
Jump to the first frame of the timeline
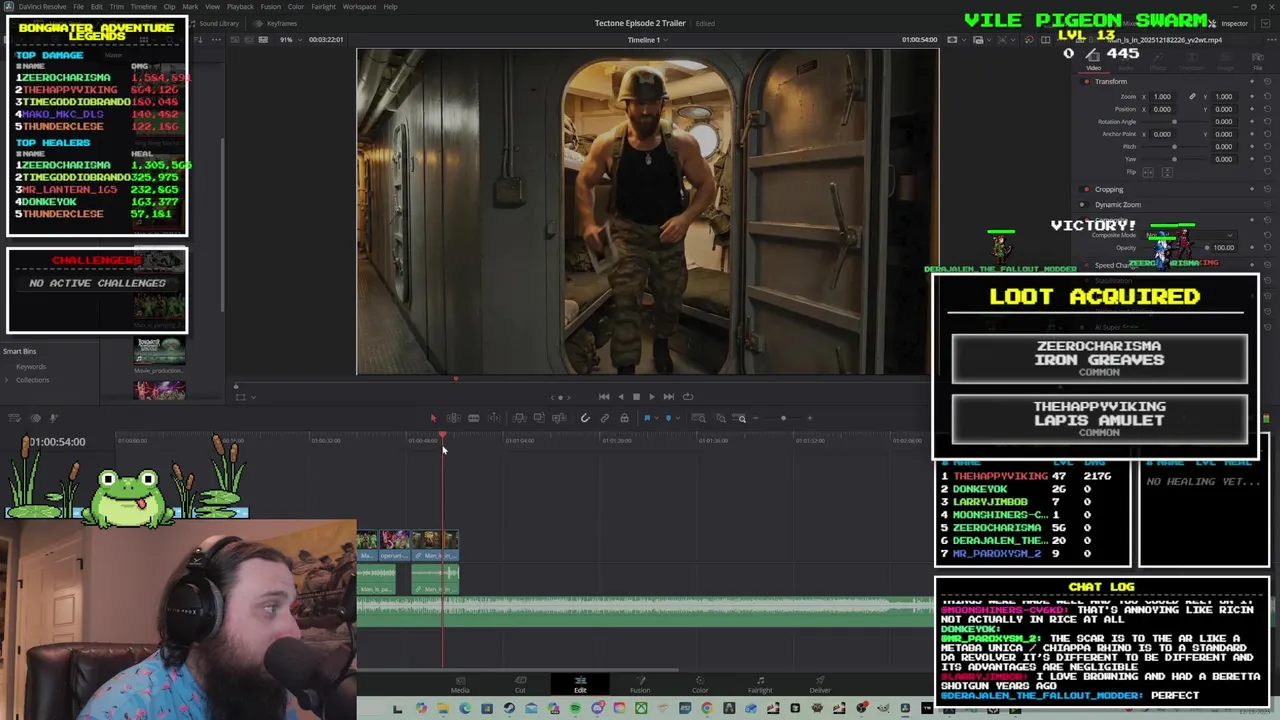(x=604, y=397)
